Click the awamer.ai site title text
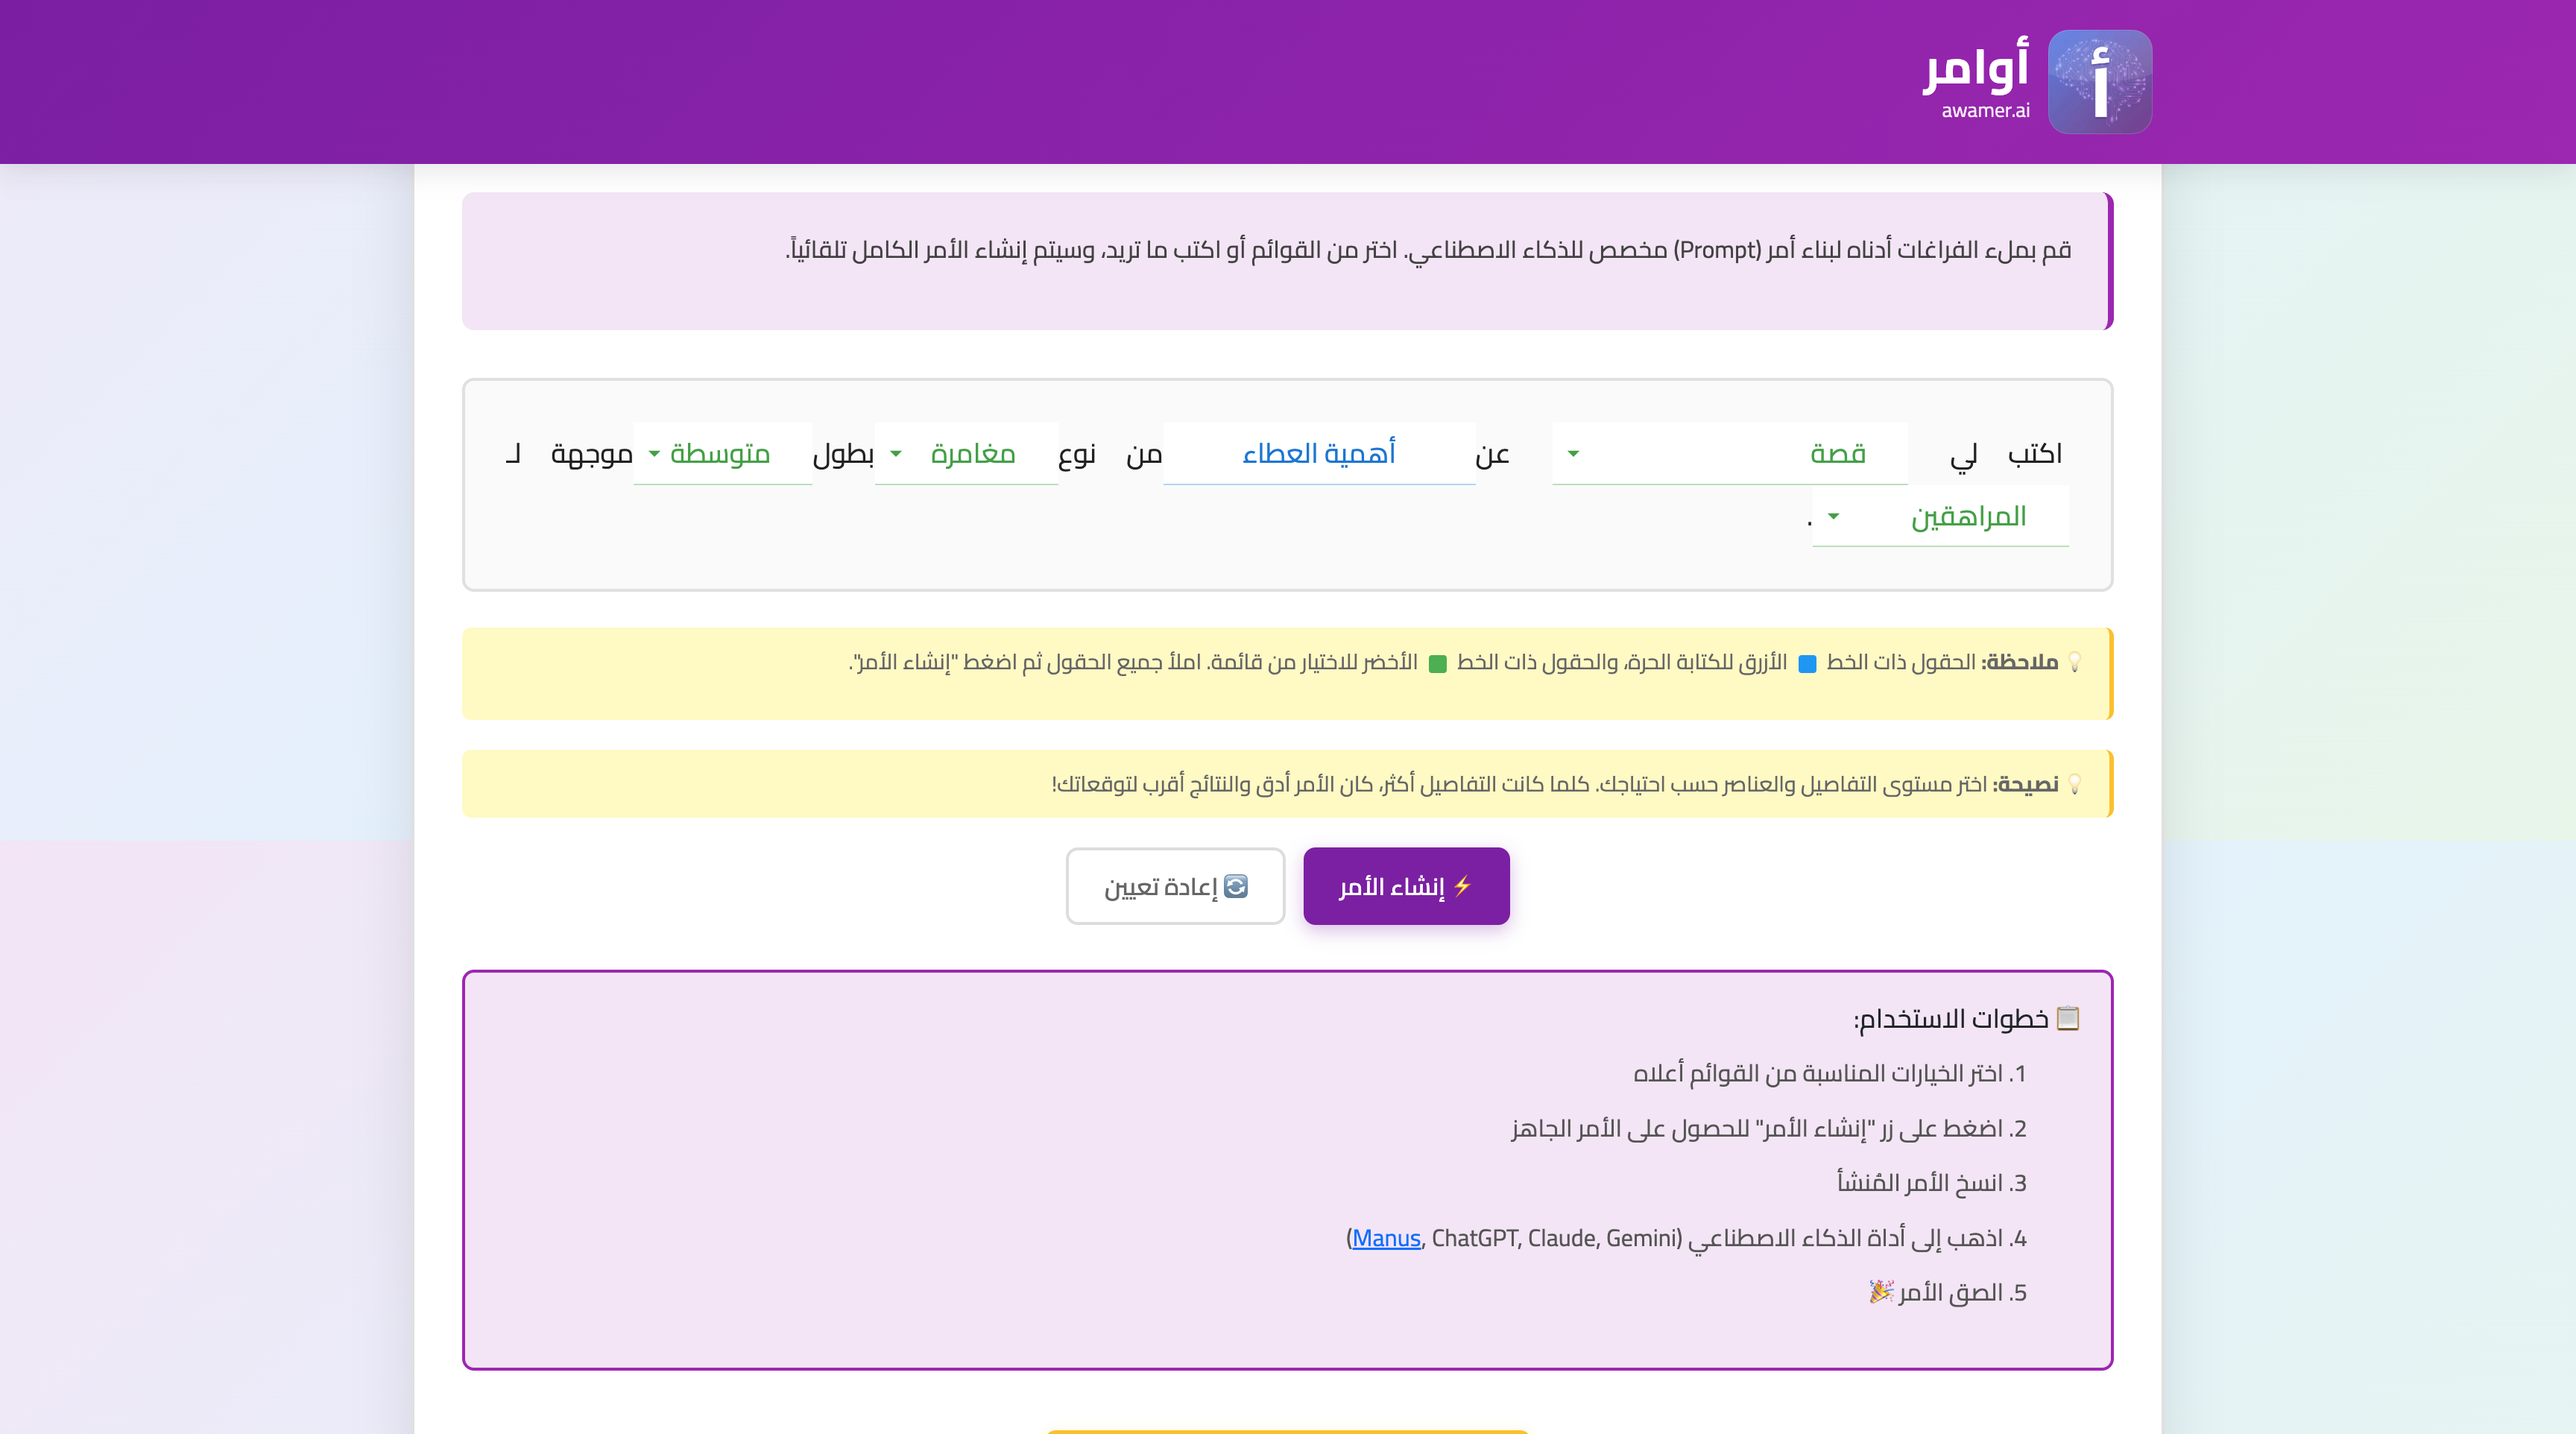The width and height of the screenshot is (2576, 1434). 1985,110
